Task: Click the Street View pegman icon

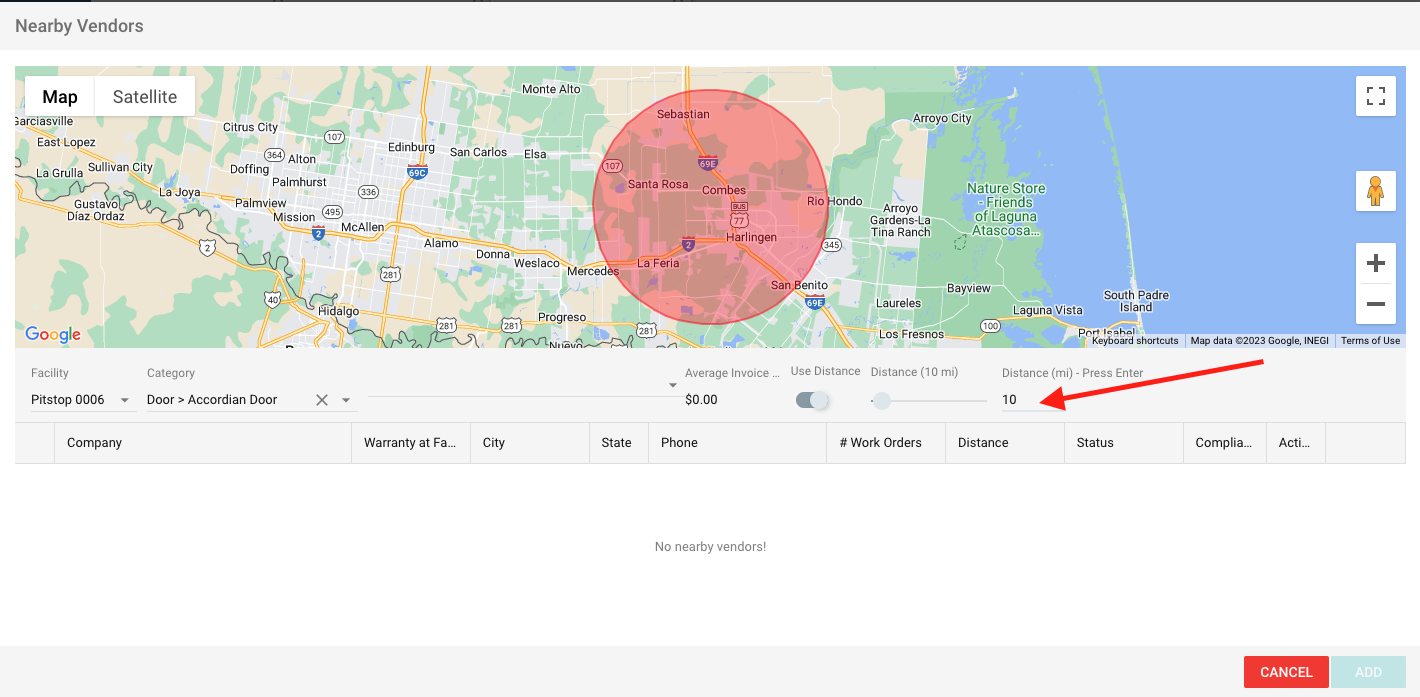Action: coord(1376,191)
